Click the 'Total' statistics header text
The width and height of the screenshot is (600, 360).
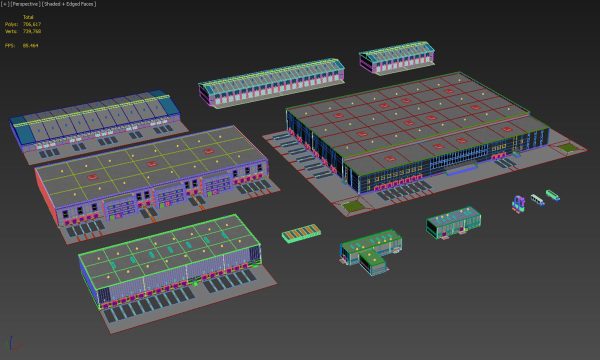(28, 17)
